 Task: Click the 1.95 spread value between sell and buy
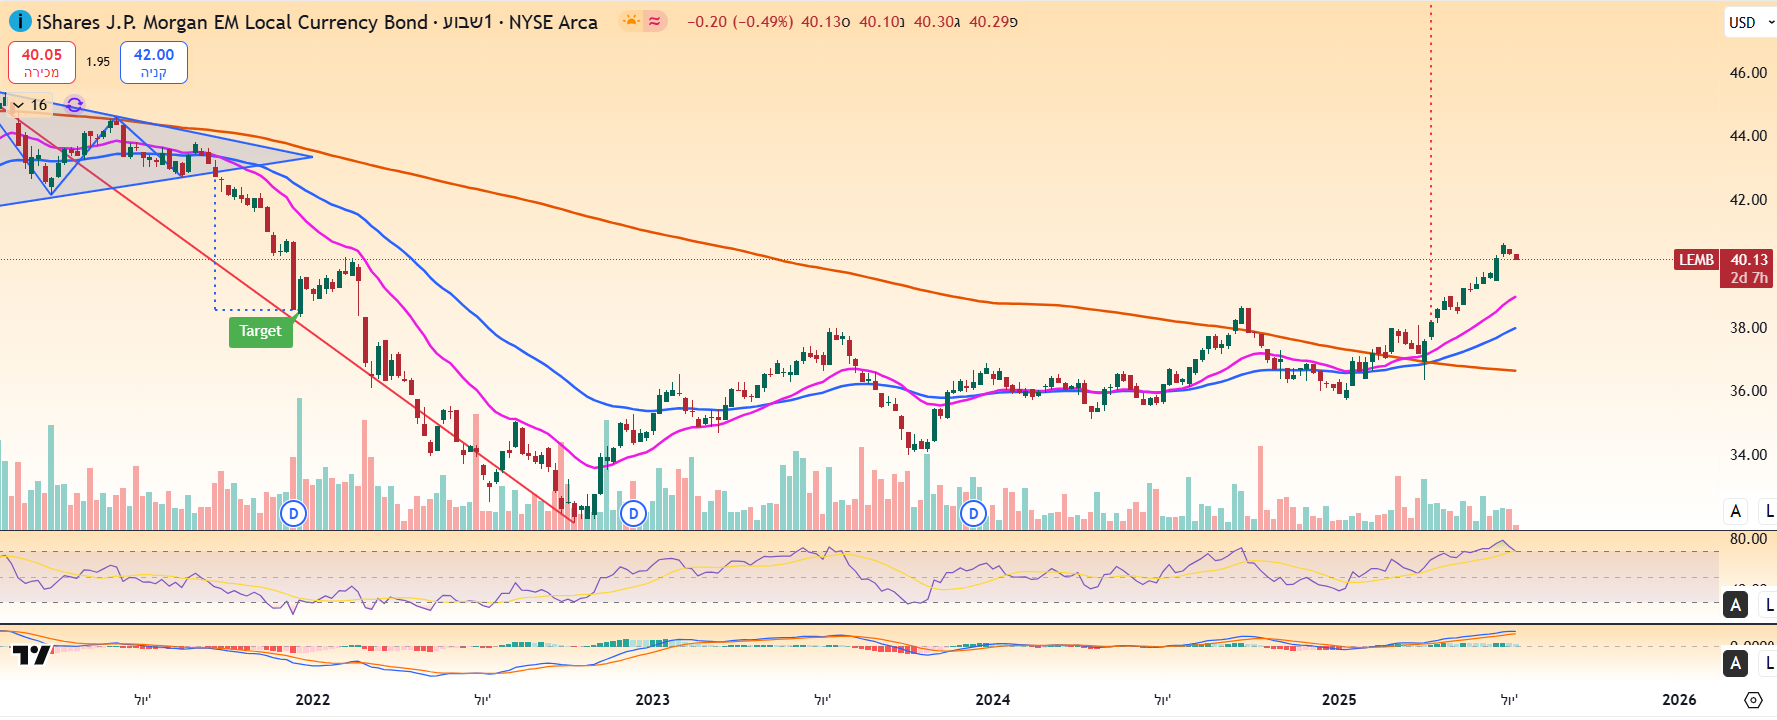coord(98,62)
